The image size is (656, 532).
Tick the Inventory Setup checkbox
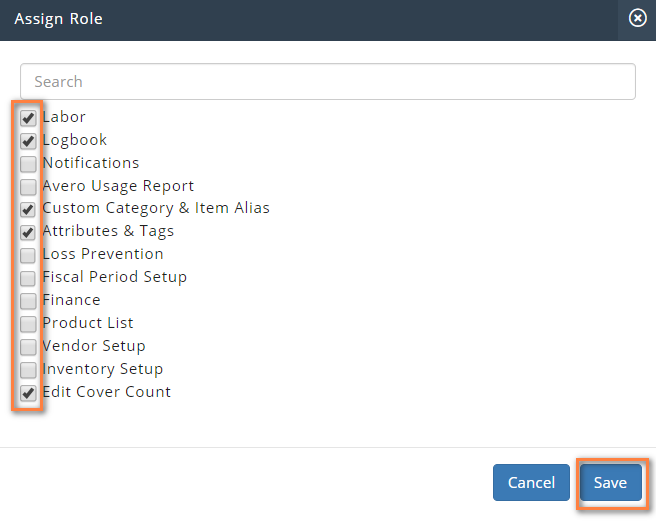tap(28, 370)
